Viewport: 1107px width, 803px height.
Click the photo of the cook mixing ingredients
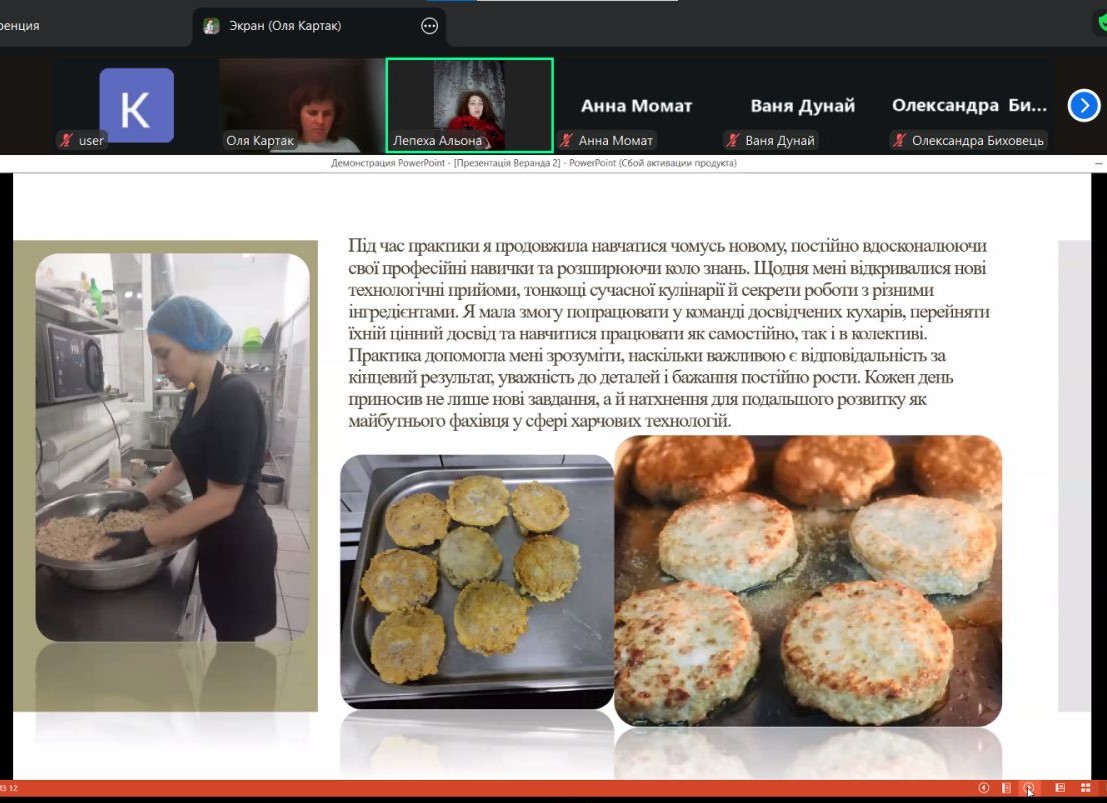coord(172,447)
